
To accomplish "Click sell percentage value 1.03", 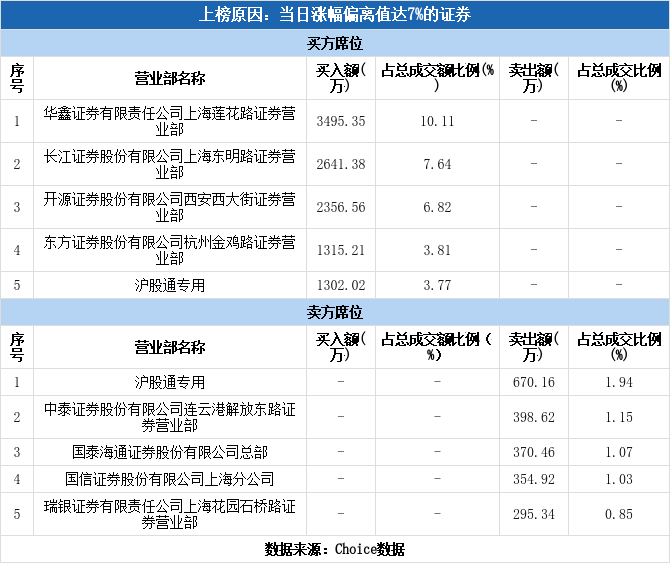I will click(619, 479).
